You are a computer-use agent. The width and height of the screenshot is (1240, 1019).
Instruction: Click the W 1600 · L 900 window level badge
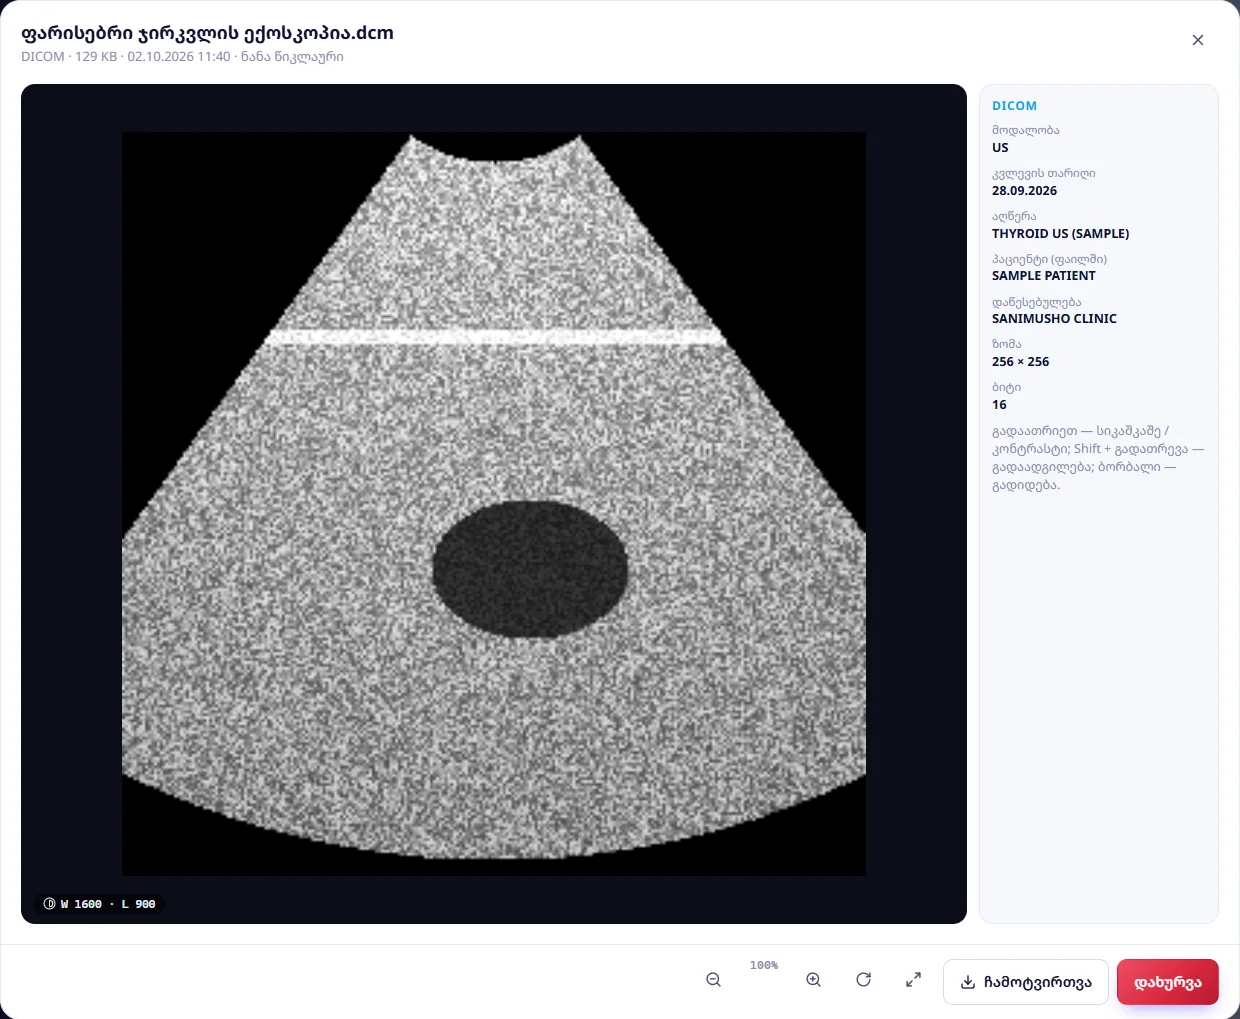[x=99, y=904]
